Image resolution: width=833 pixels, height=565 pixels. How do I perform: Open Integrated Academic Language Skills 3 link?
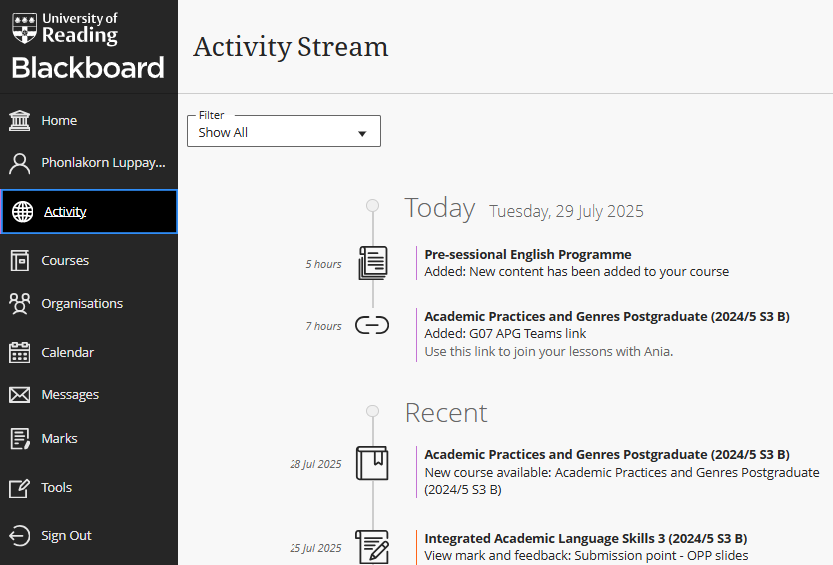pyautogui.click(x=585, y=539)
